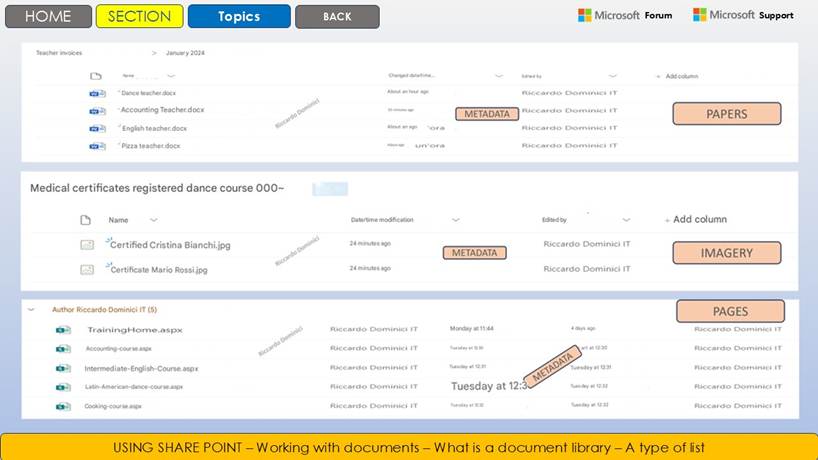Click Word icon beside Dance teacher.docx

(97, 93)
